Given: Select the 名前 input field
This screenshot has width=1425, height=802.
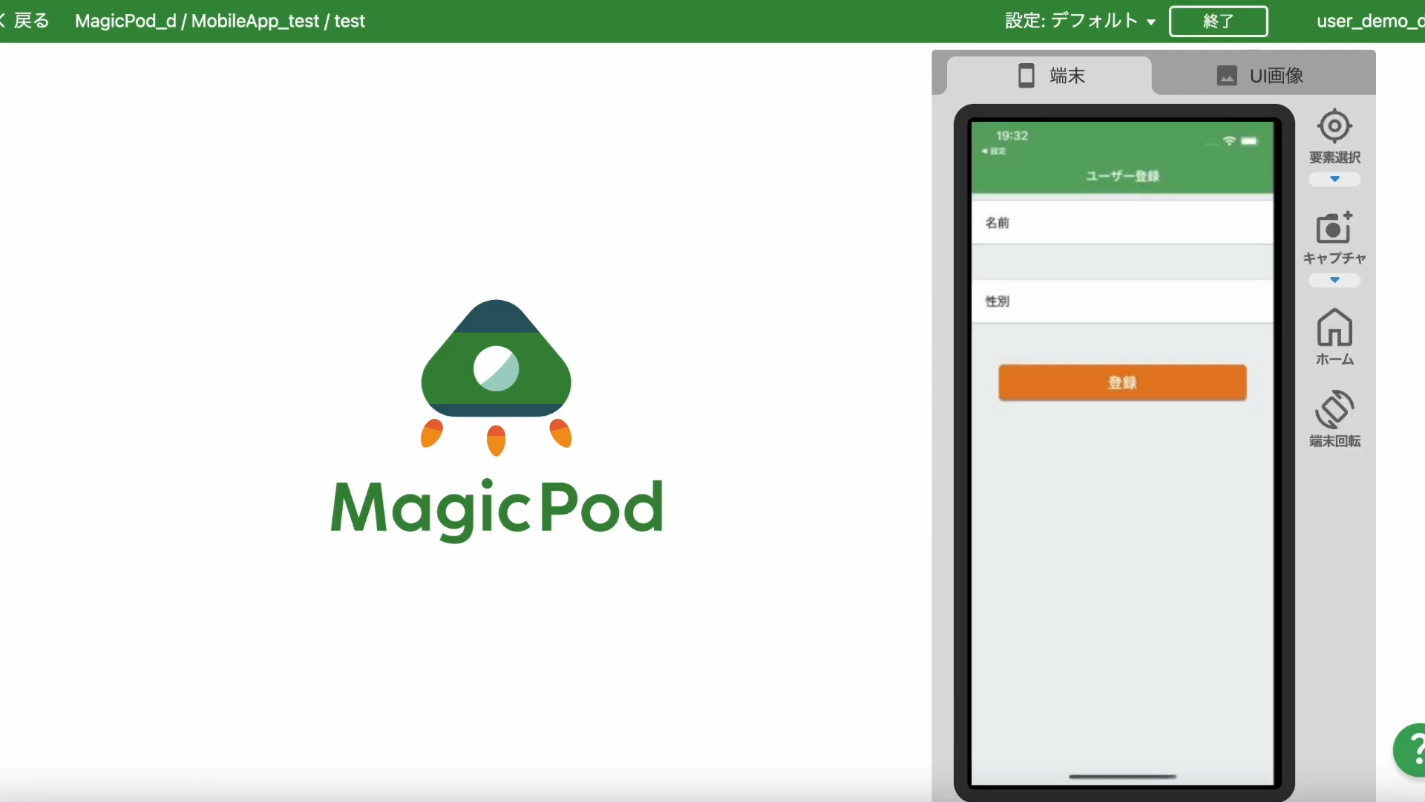Looking at the screenshot, I should pos(1122,222).
